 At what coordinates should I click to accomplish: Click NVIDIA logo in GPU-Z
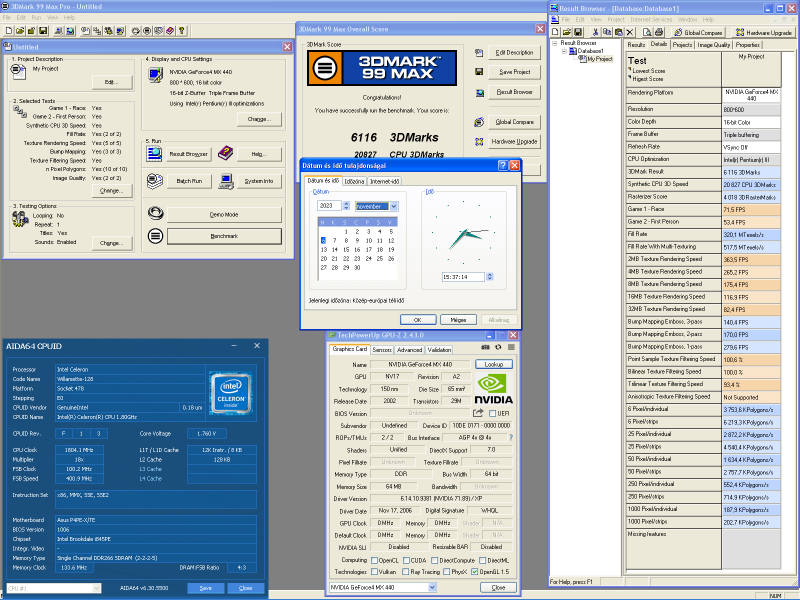pyautogui.click(x=493, y=389)
